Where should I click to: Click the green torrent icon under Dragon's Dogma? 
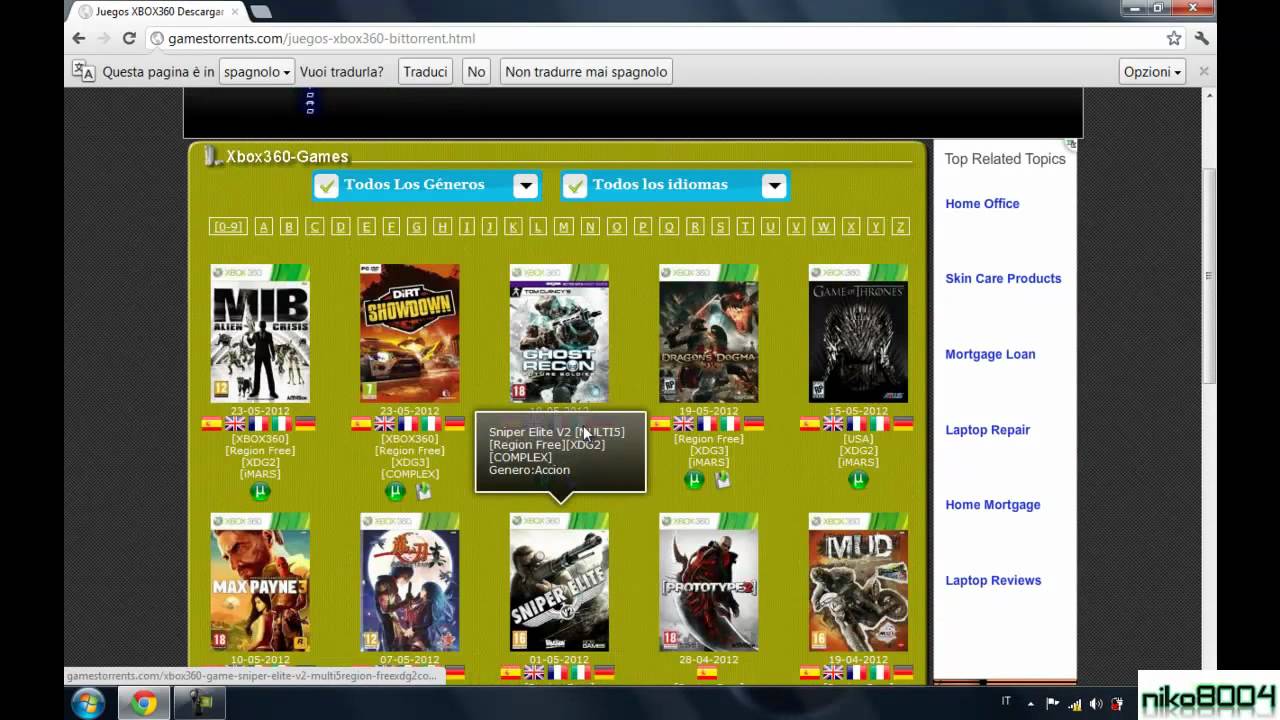point(694,480)
